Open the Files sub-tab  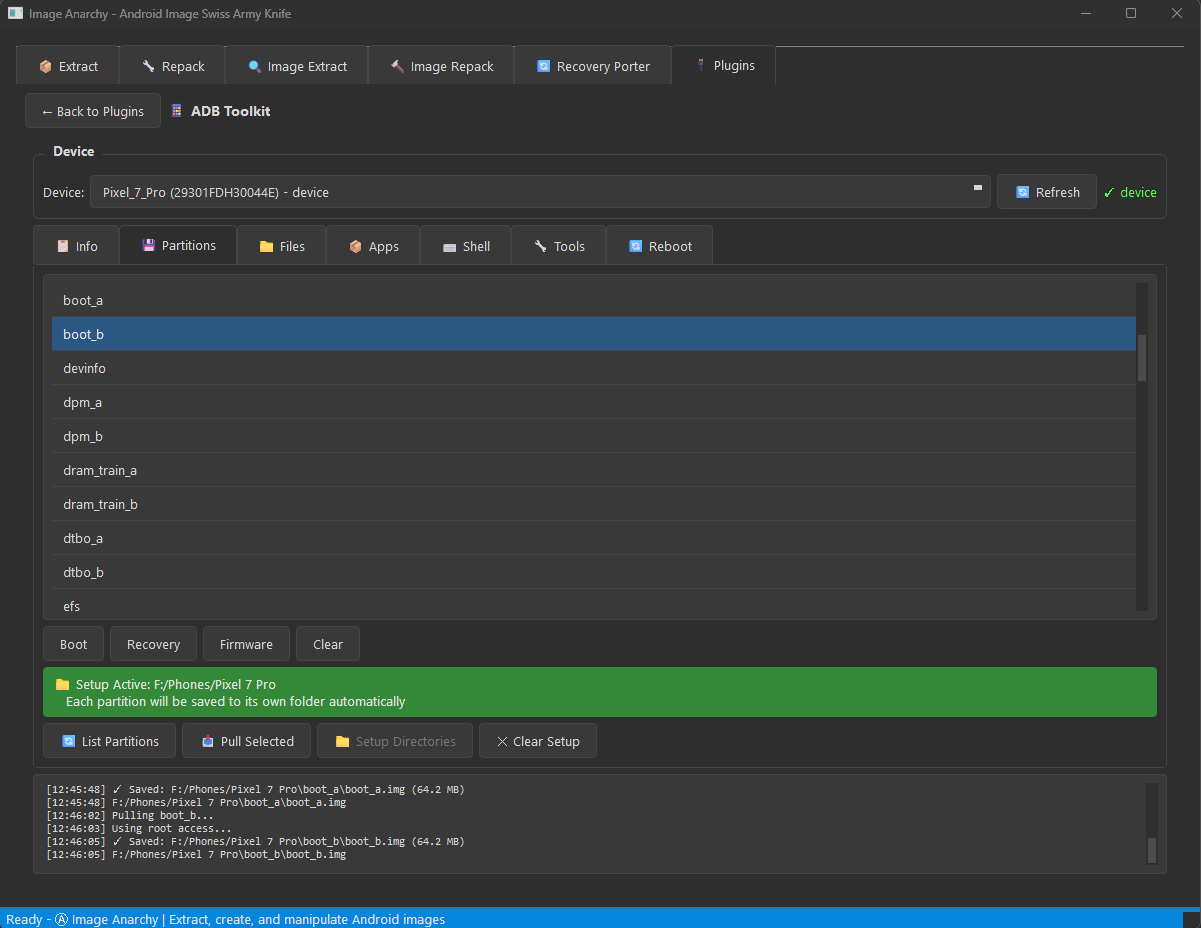[282, 246]
